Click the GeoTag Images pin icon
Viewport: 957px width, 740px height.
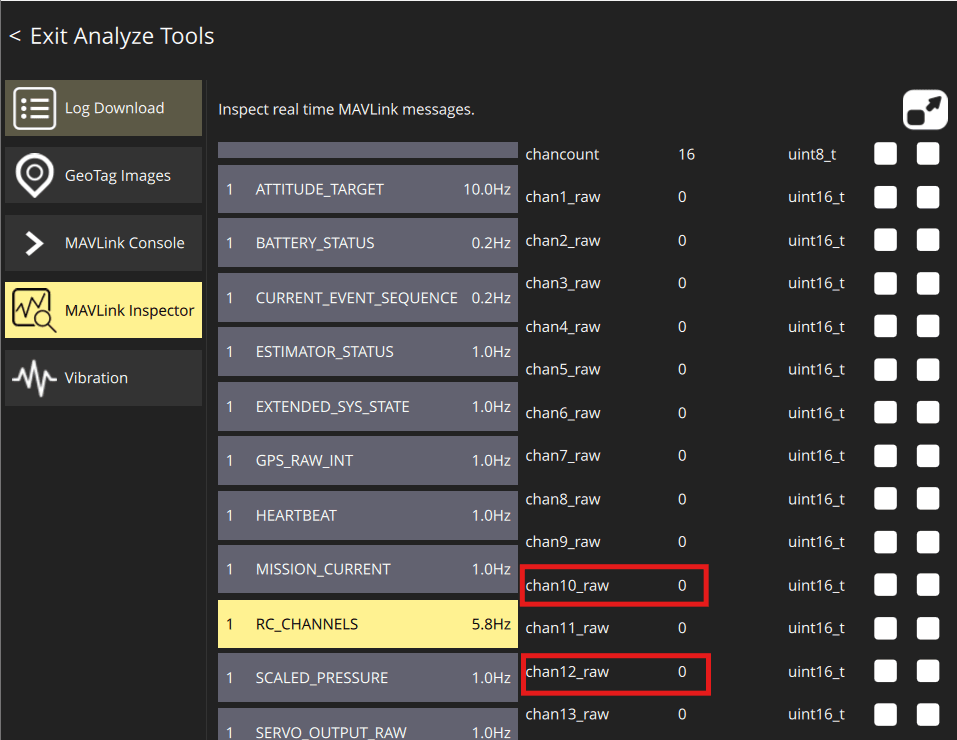[34, 175]
